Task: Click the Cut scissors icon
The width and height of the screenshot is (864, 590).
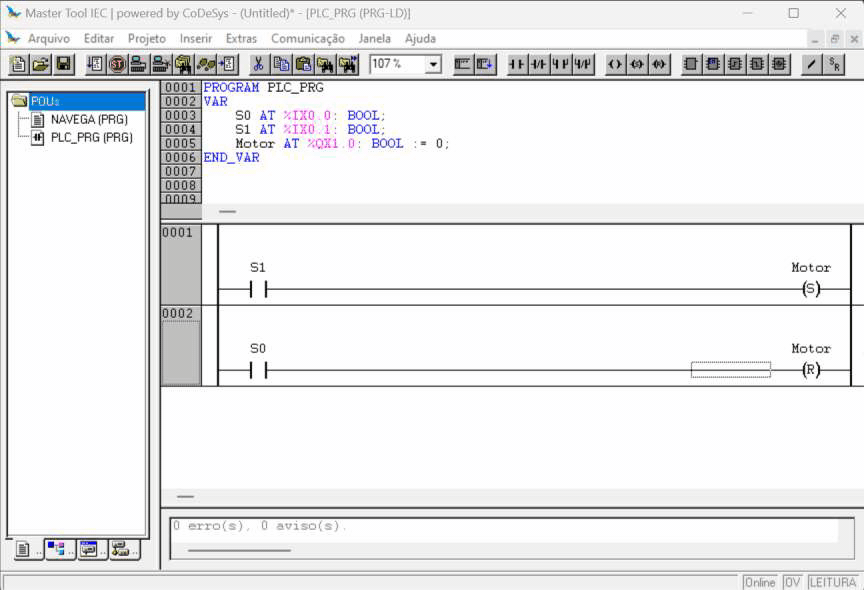Action: pyautogui.click(x=258, y=64)
